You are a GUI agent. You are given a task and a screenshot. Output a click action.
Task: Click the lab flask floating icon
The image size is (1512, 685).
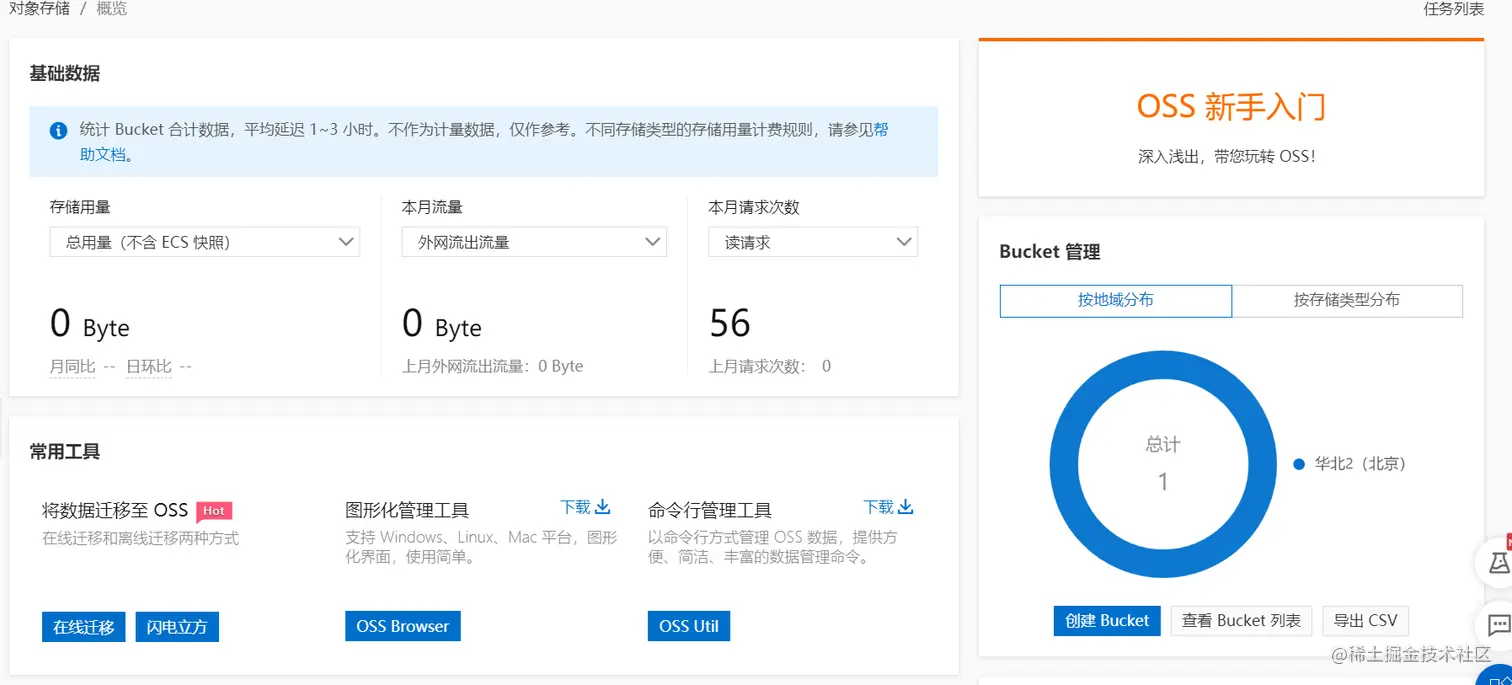coord(1498,564)
